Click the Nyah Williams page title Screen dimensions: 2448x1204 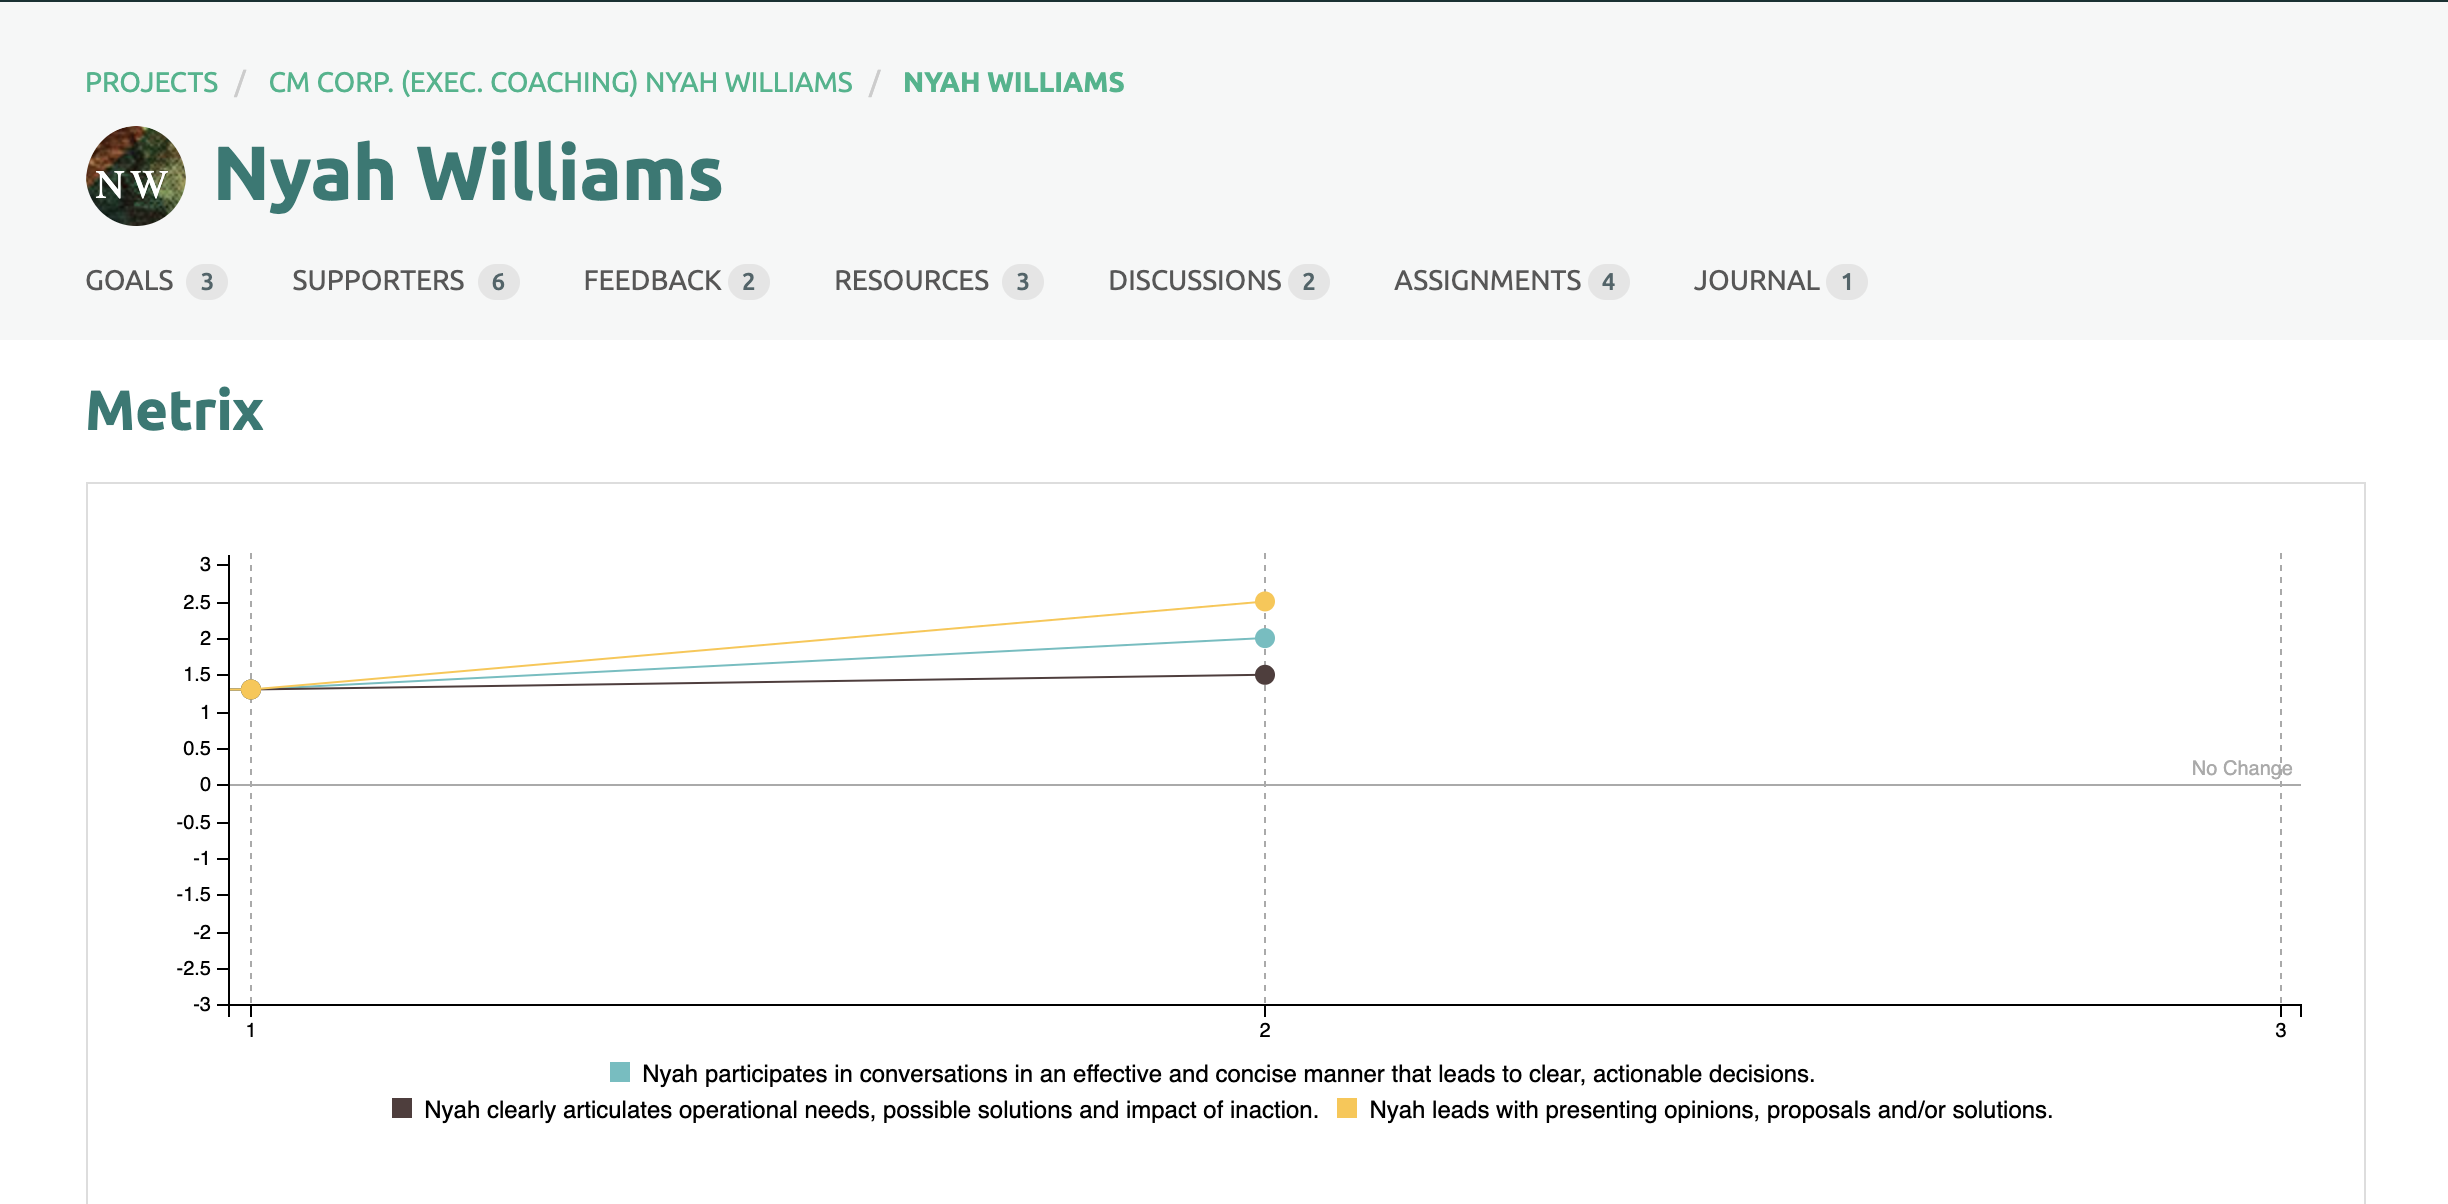[x=468, y=174]
